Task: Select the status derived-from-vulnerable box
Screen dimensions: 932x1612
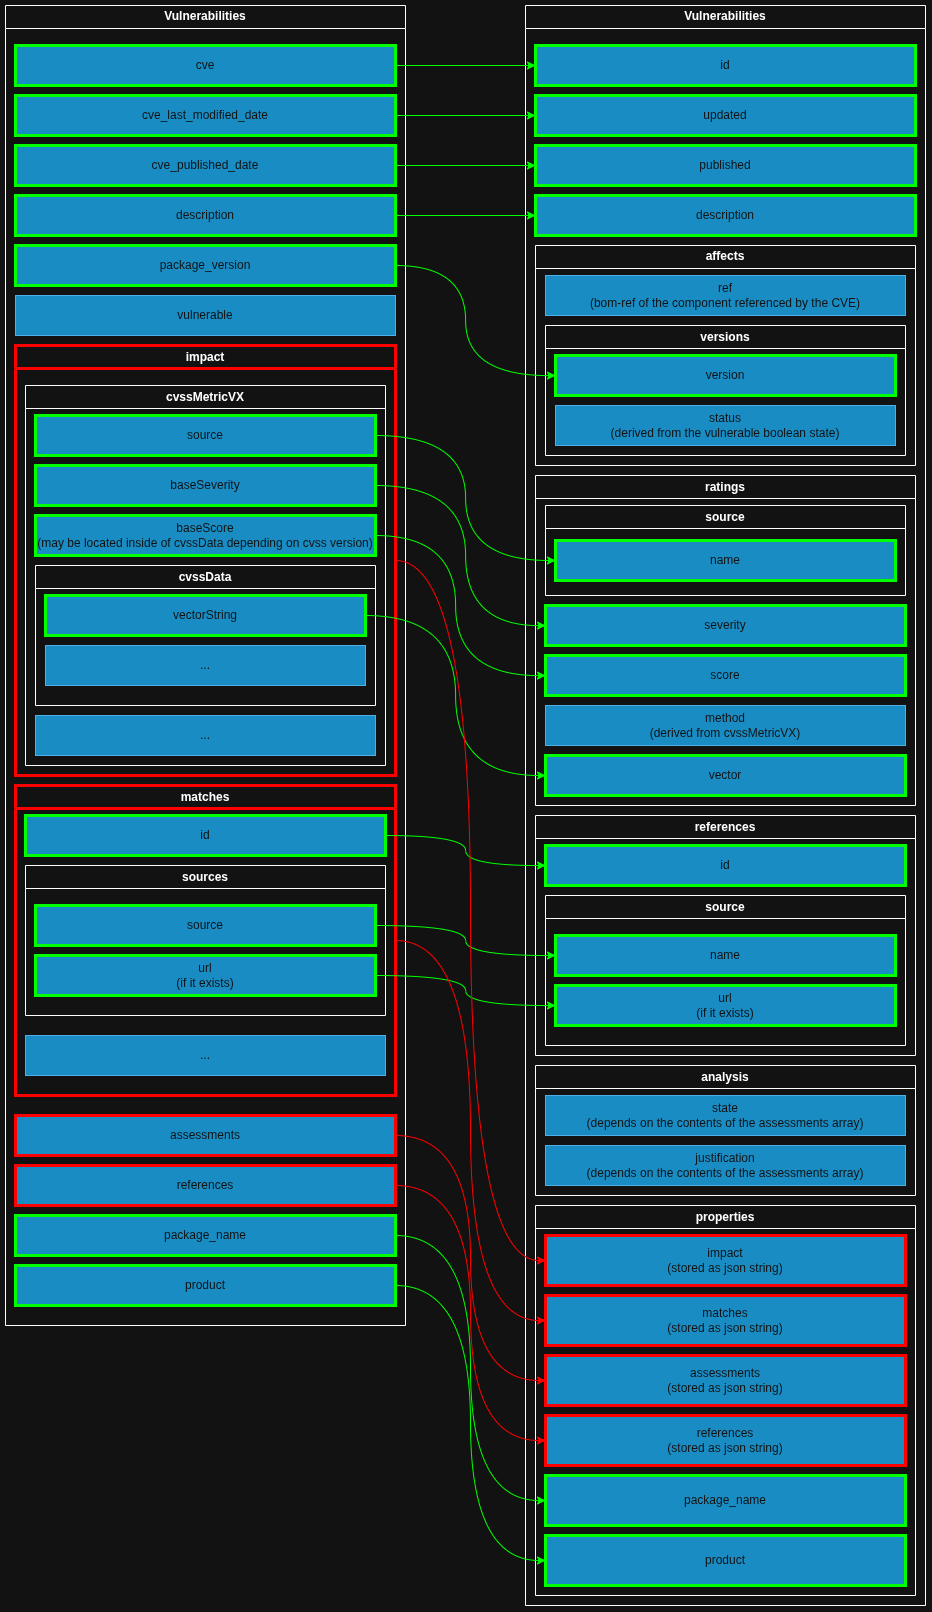Action: [725, 425]
